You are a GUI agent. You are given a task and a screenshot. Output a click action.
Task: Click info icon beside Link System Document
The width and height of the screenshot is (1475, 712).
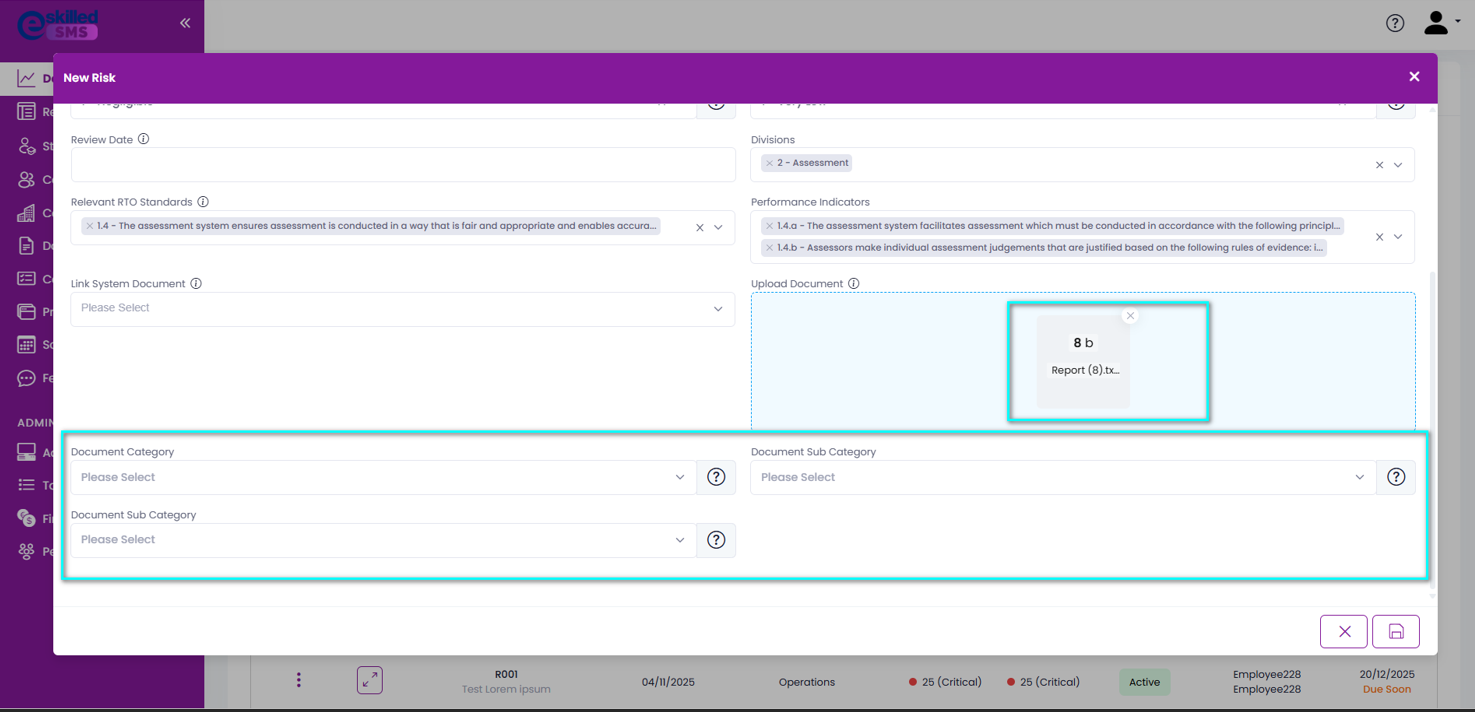[x=196, y=284]
